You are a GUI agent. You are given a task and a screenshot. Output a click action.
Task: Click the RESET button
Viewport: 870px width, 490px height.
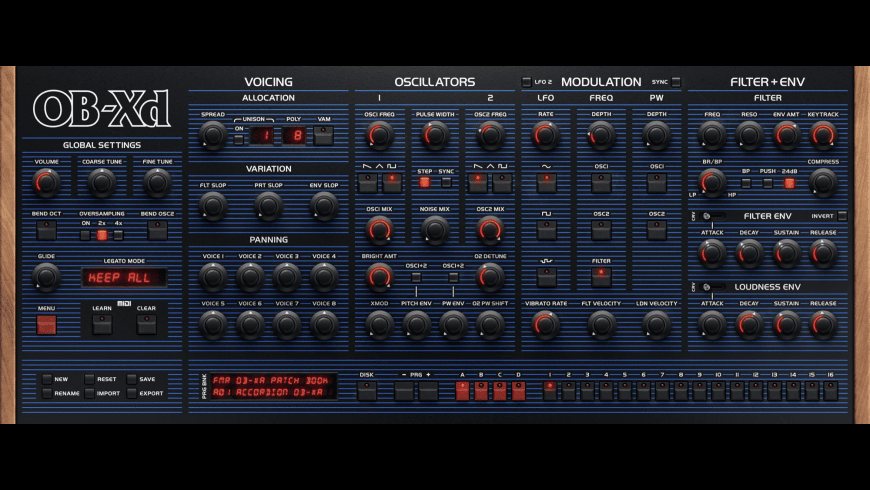point(89,379)
